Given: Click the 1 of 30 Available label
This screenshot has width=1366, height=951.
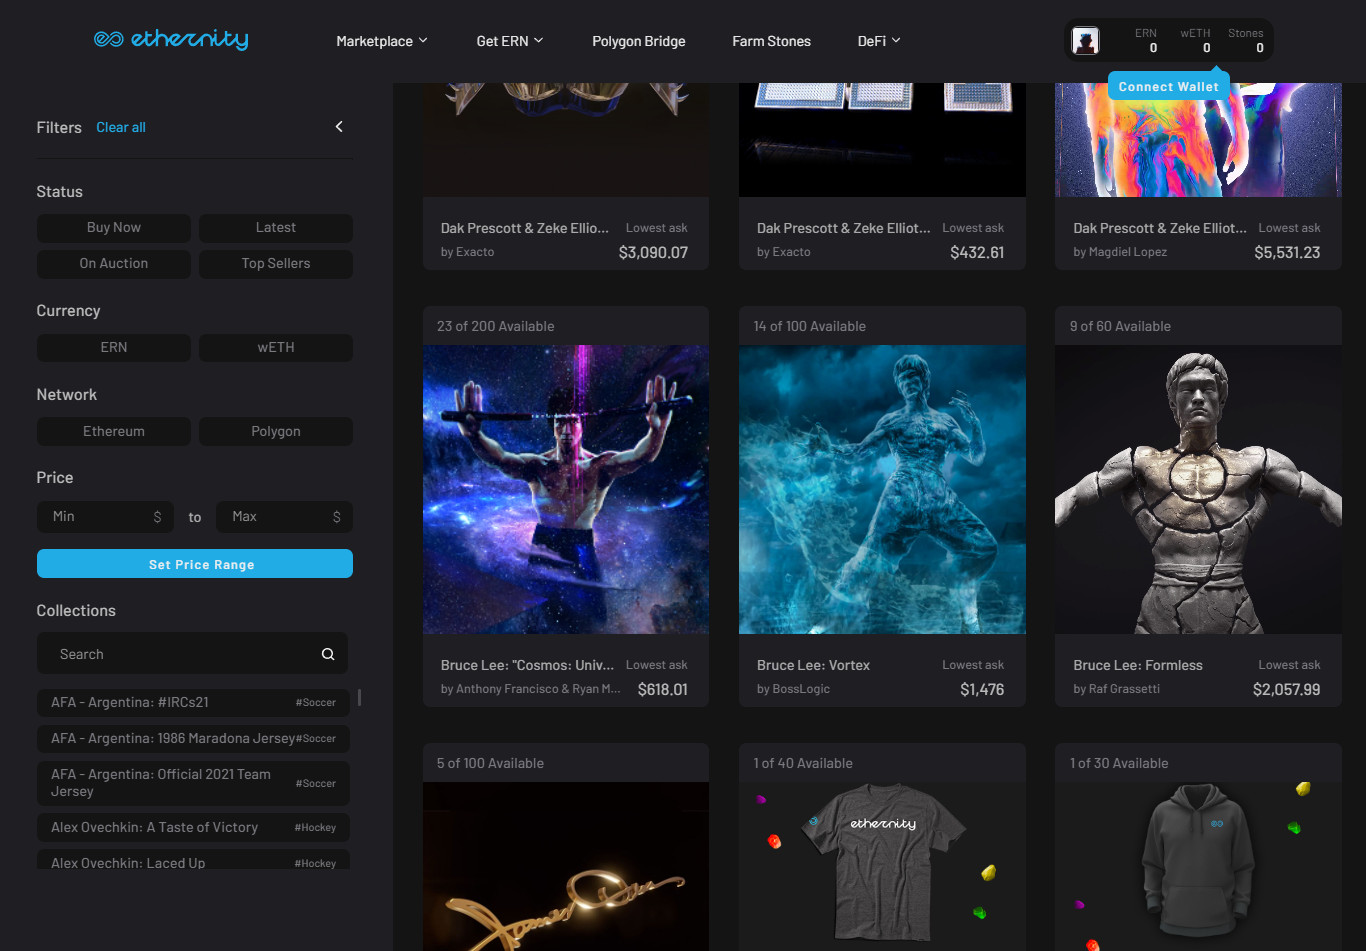Looking at the screenshot, I should coord(1119,763).
